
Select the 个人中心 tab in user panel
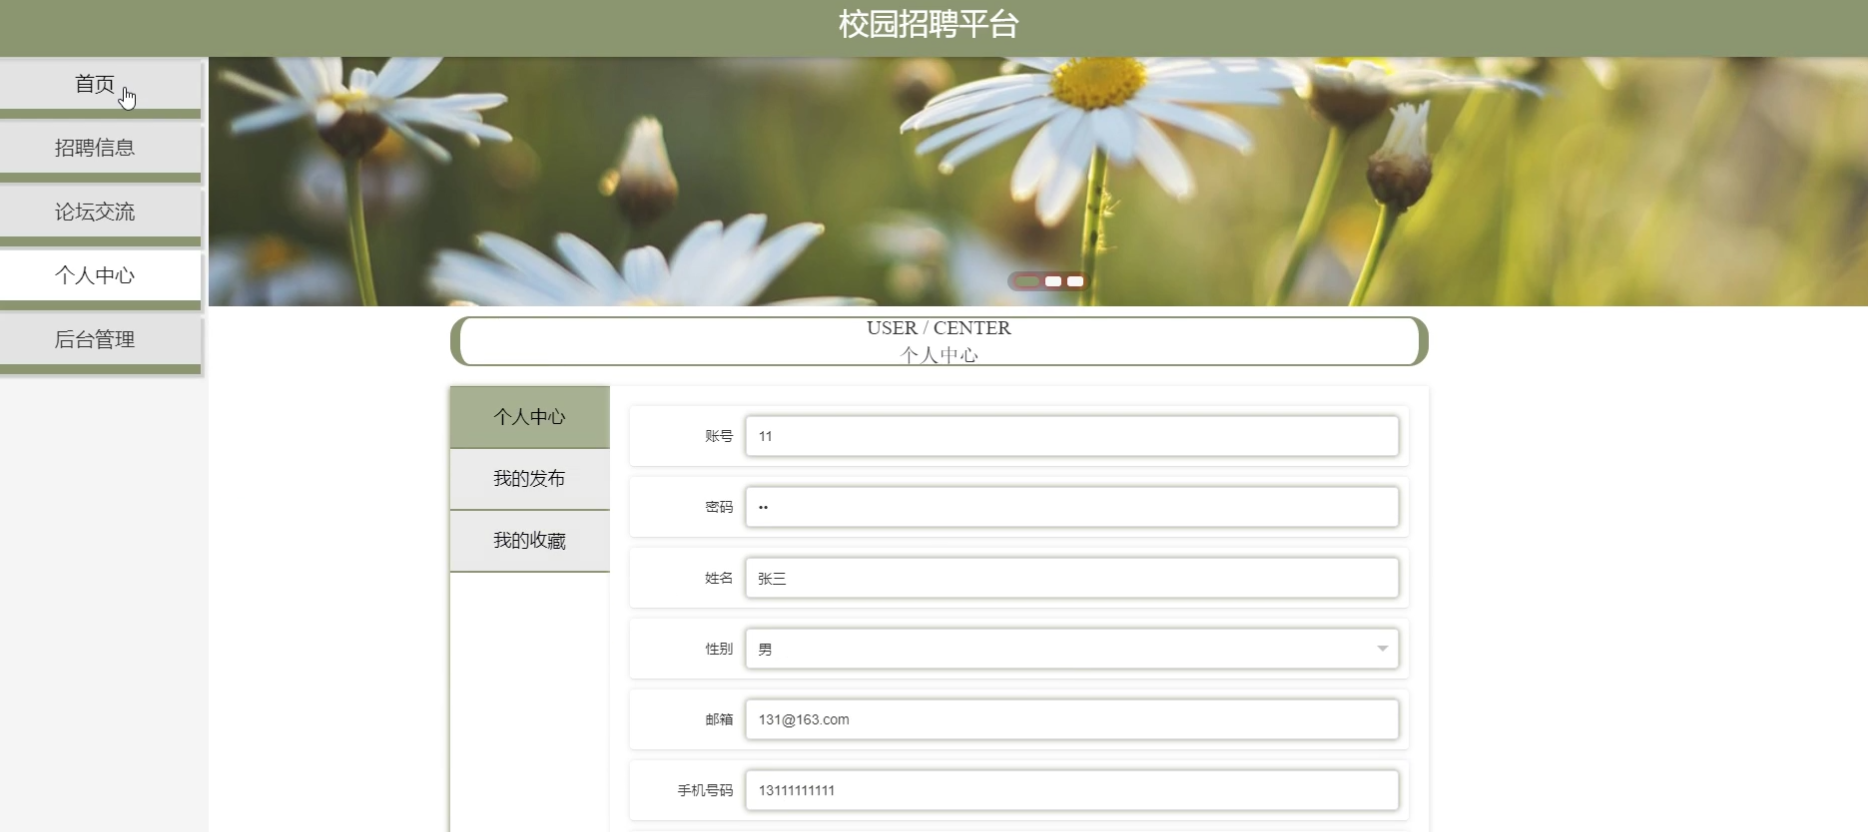point(530,417)
